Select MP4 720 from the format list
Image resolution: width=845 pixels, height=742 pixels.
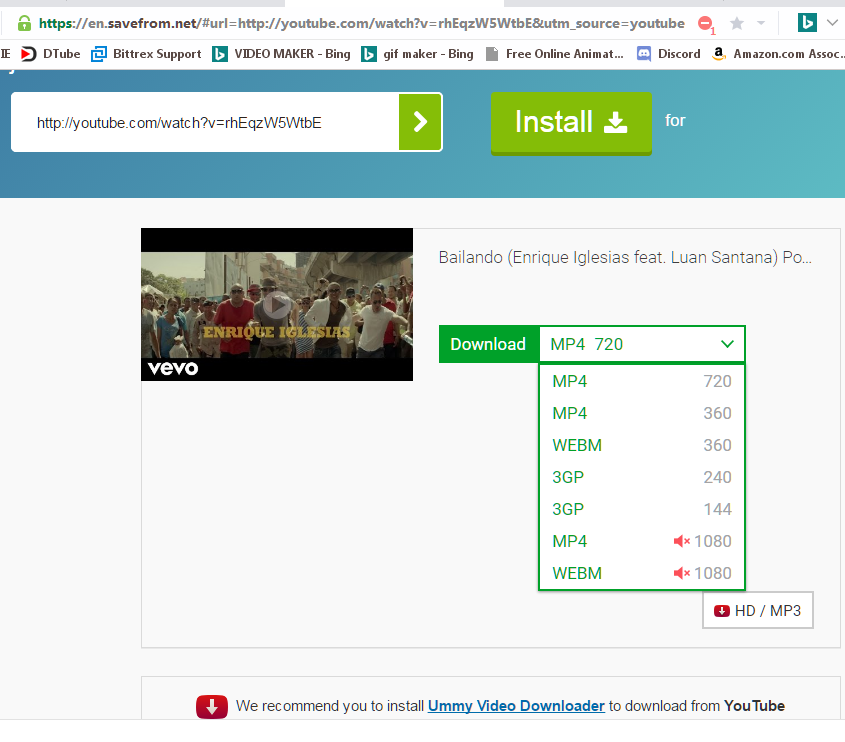pos(641,381)
